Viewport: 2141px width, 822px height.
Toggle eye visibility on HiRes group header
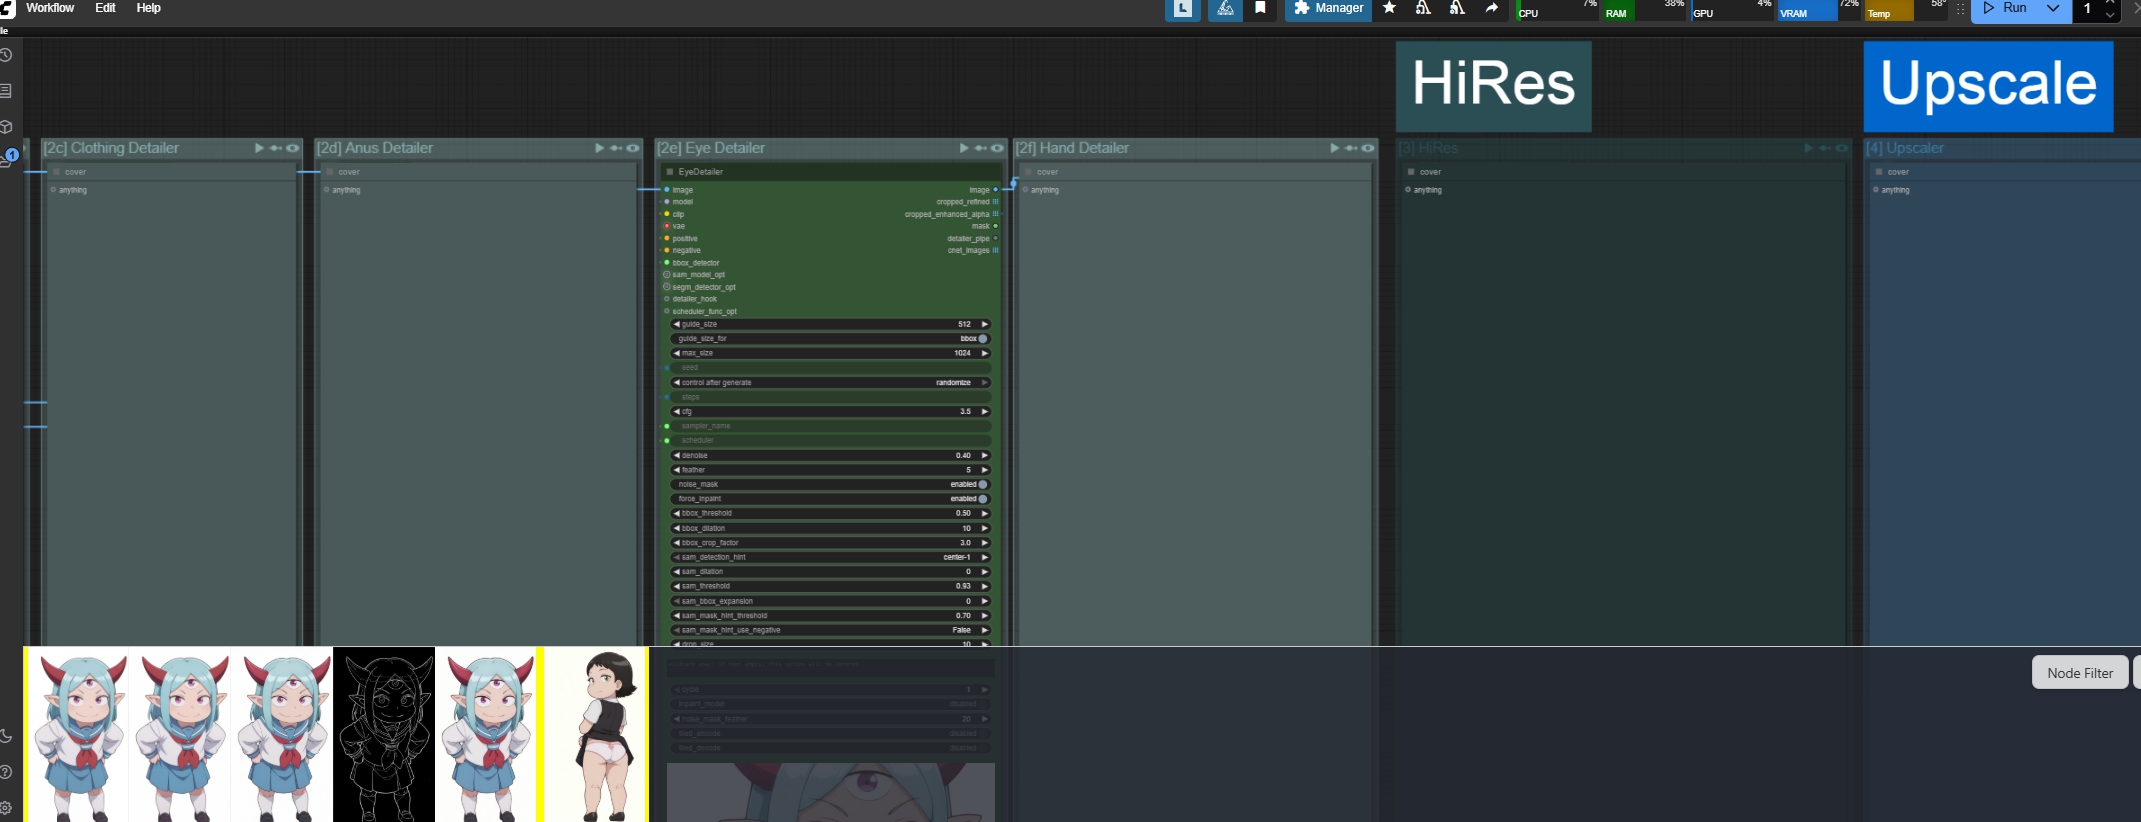1842,148
